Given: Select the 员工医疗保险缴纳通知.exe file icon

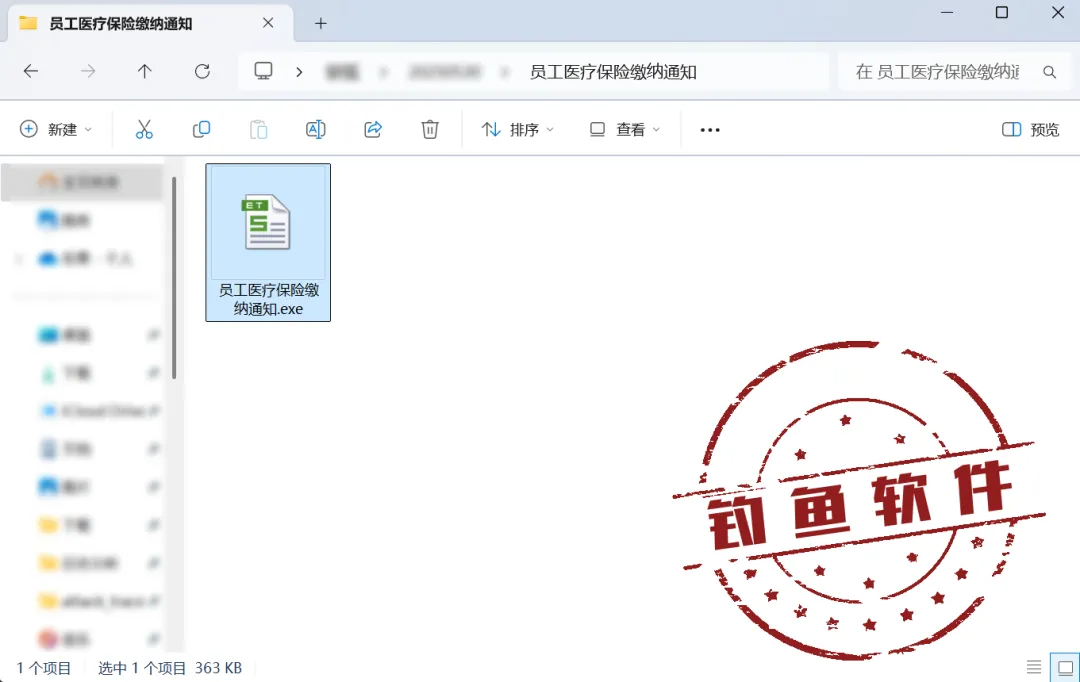Looking at the screenshot, I should click(x=267, y=222).
